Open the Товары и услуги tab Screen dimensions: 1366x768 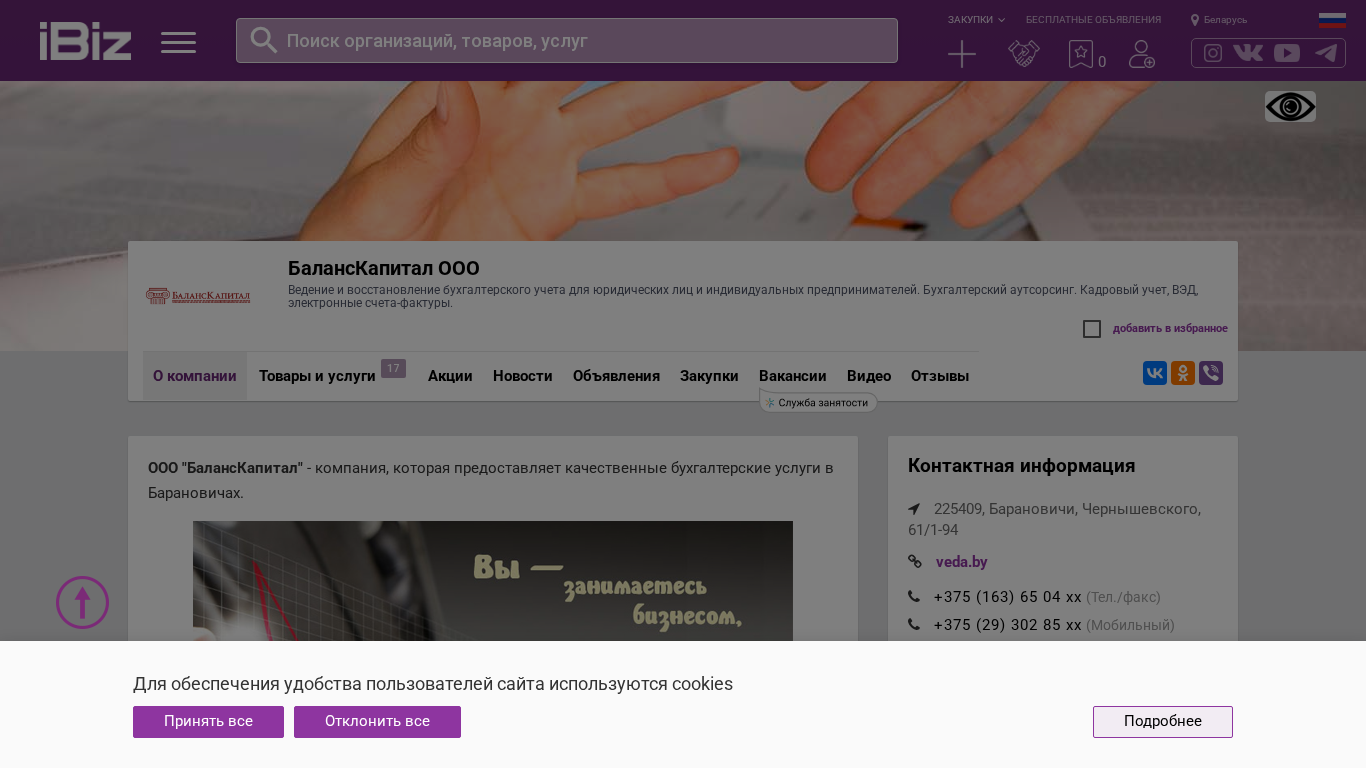[x=317, y=376]
